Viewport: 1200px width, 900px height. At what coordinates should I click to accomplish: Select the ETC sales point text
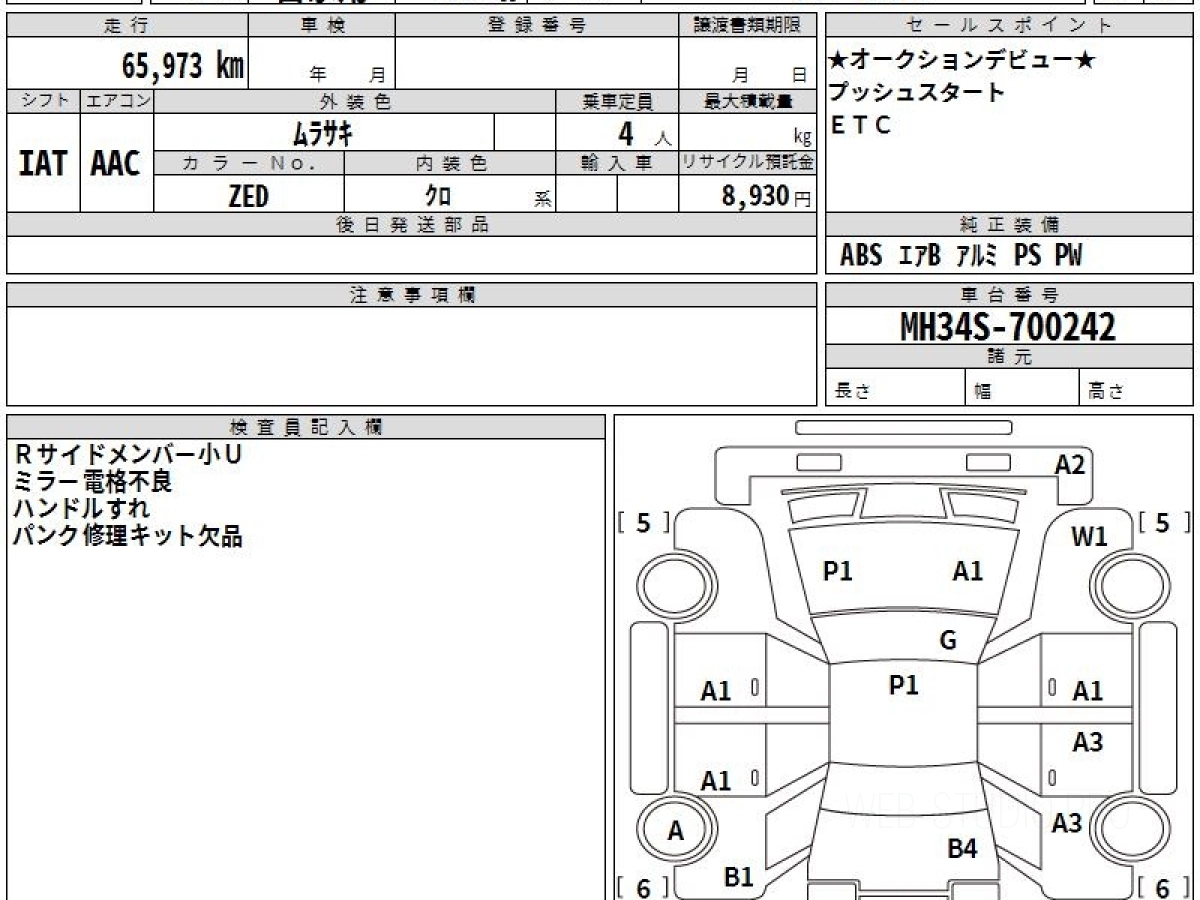click(x=861, y=125)
